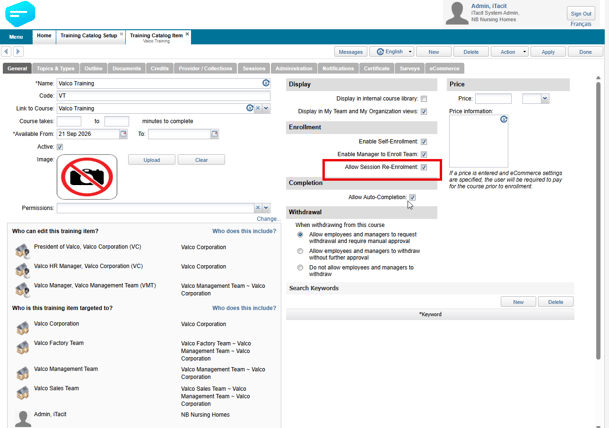609x428 pixels.
Task: Select do not allow withdraw option
Action: pos(300,268)
